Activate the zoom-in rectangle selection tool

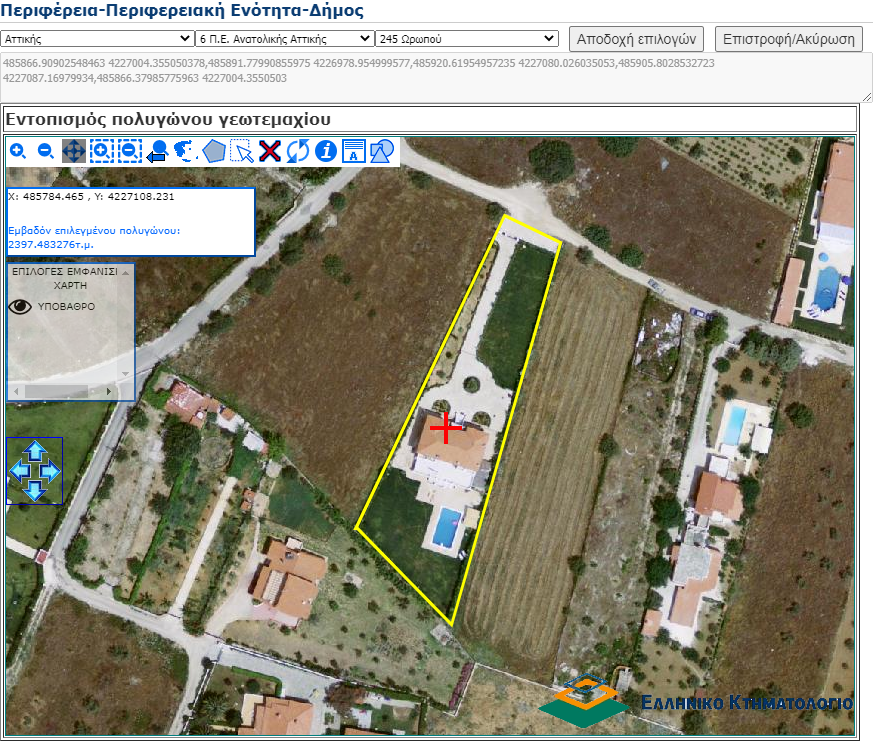click(101, 151)
